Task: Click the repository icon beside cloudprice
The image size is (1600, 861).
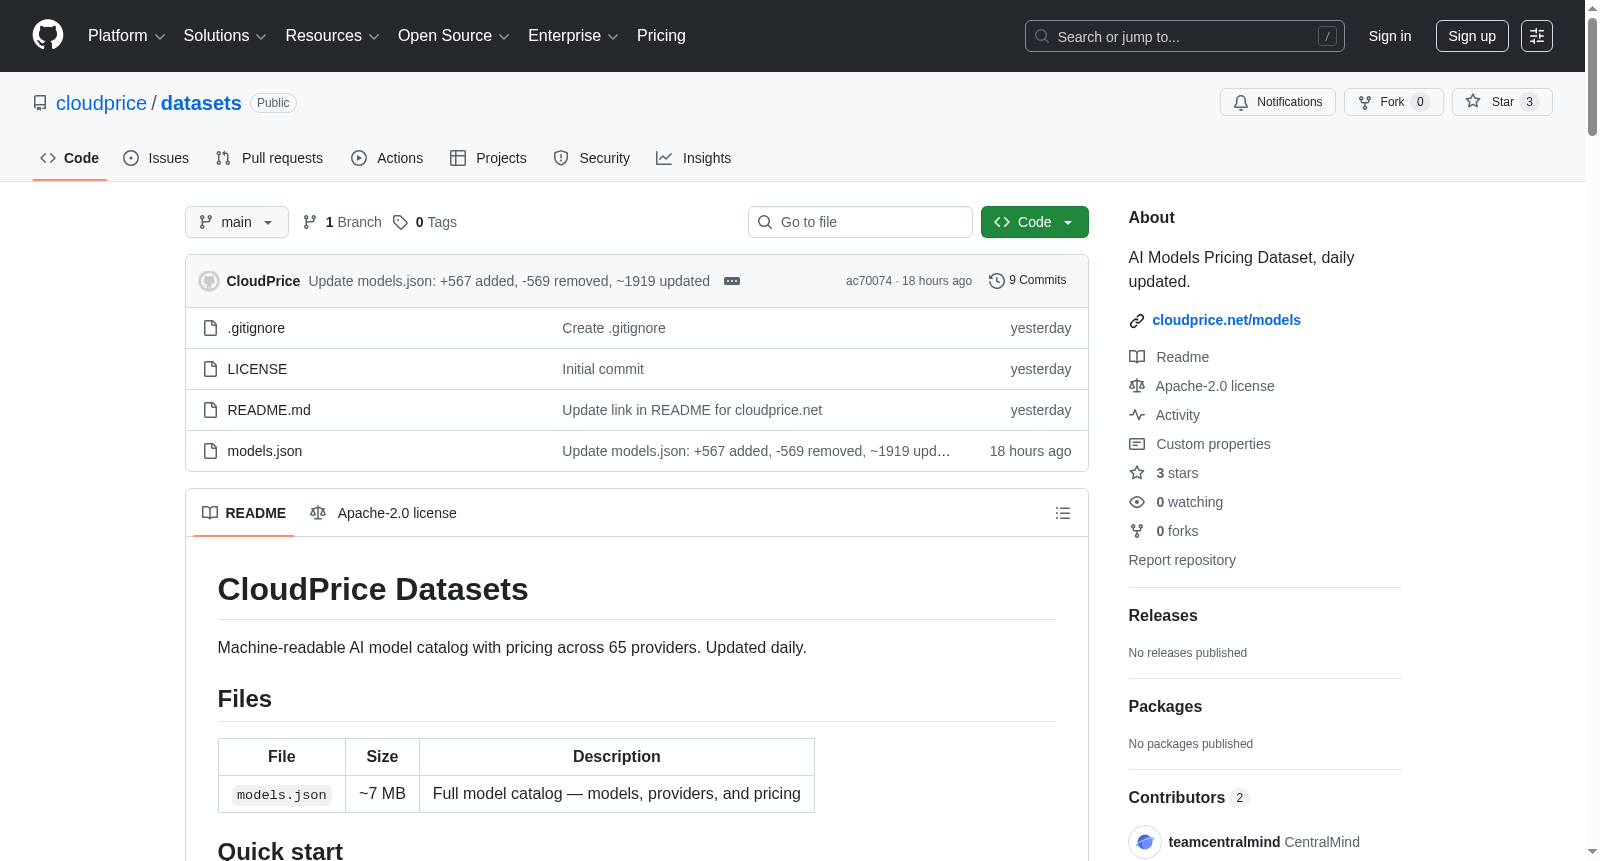Action: pos(40,103)
